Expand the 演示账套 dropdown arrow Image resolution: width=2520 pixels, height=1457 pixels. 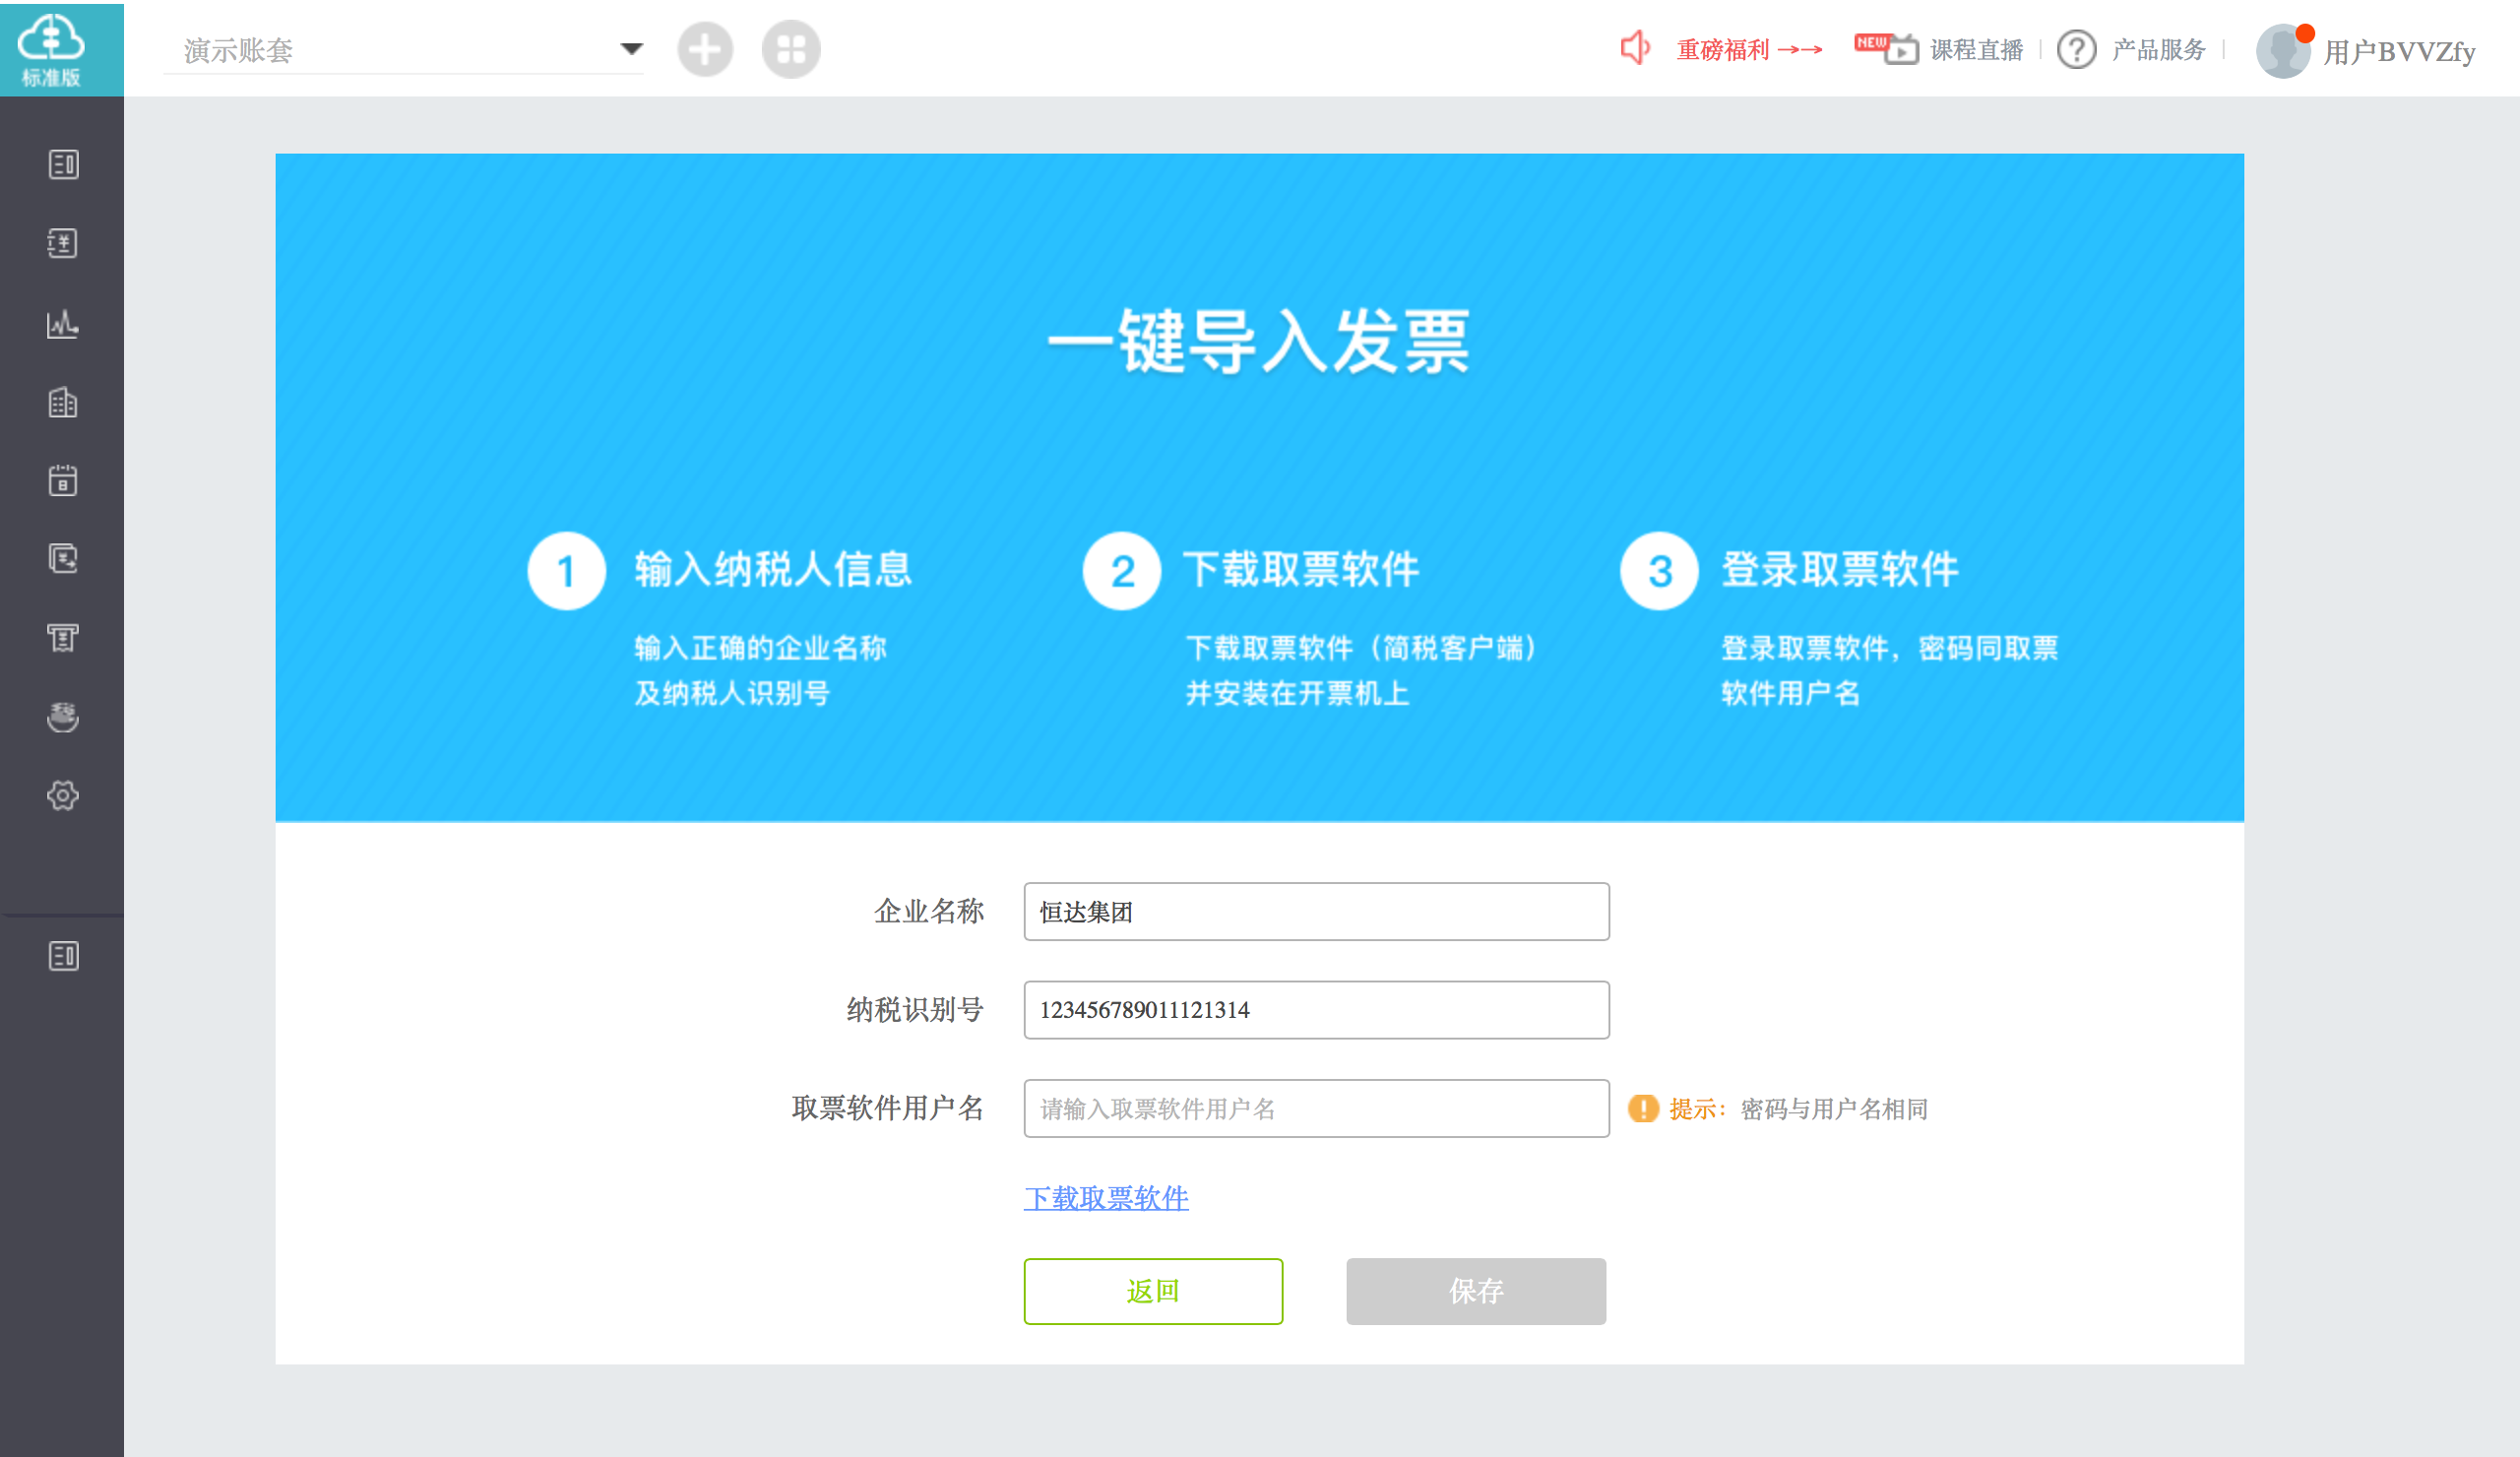631,49
